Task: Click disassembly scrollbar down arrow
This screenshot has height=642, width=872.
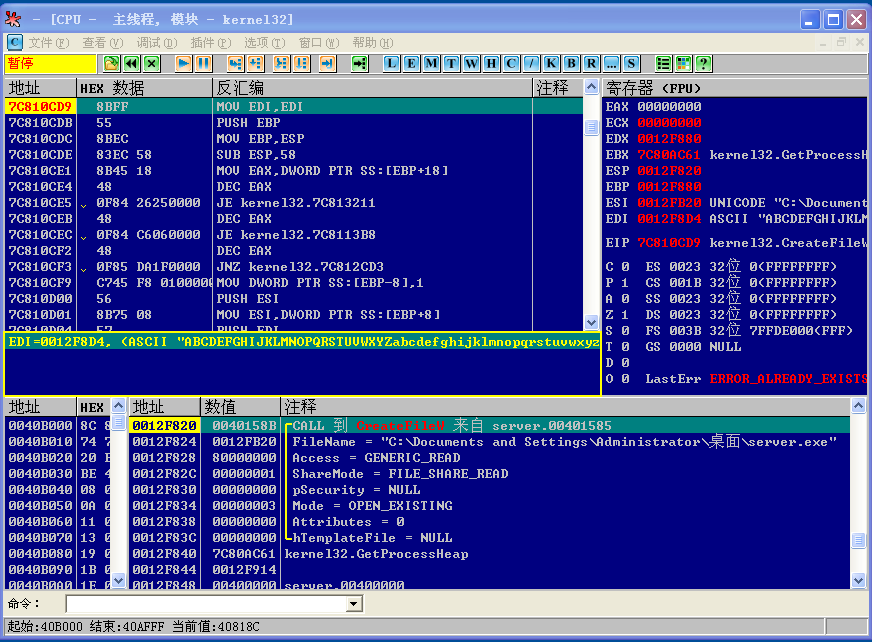Action: [x=591, y=322]
